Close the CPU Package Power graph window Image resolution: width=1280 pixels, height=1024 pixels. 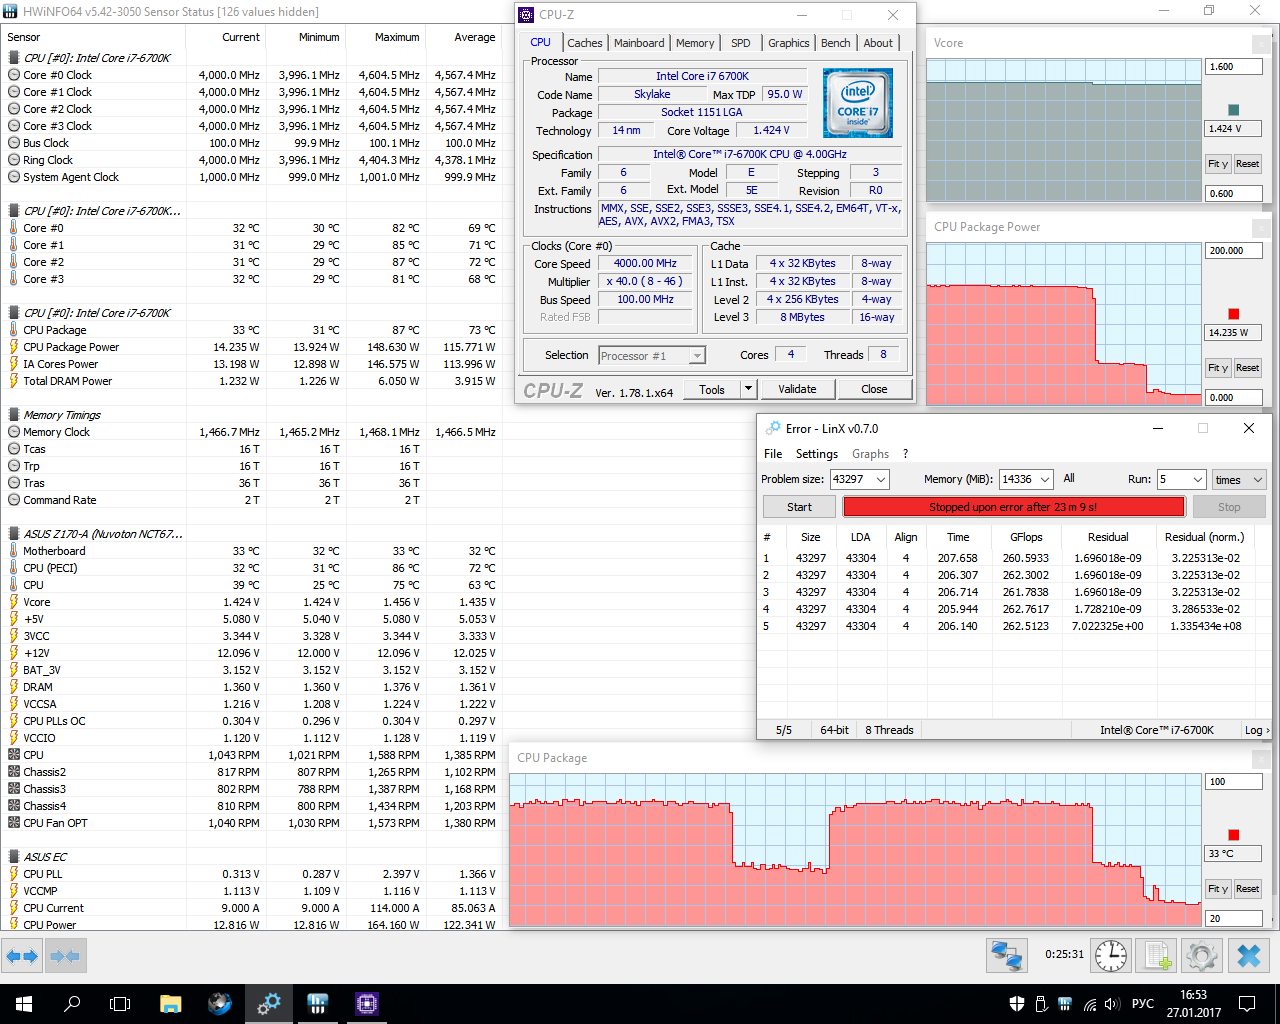coord(1263,228)
